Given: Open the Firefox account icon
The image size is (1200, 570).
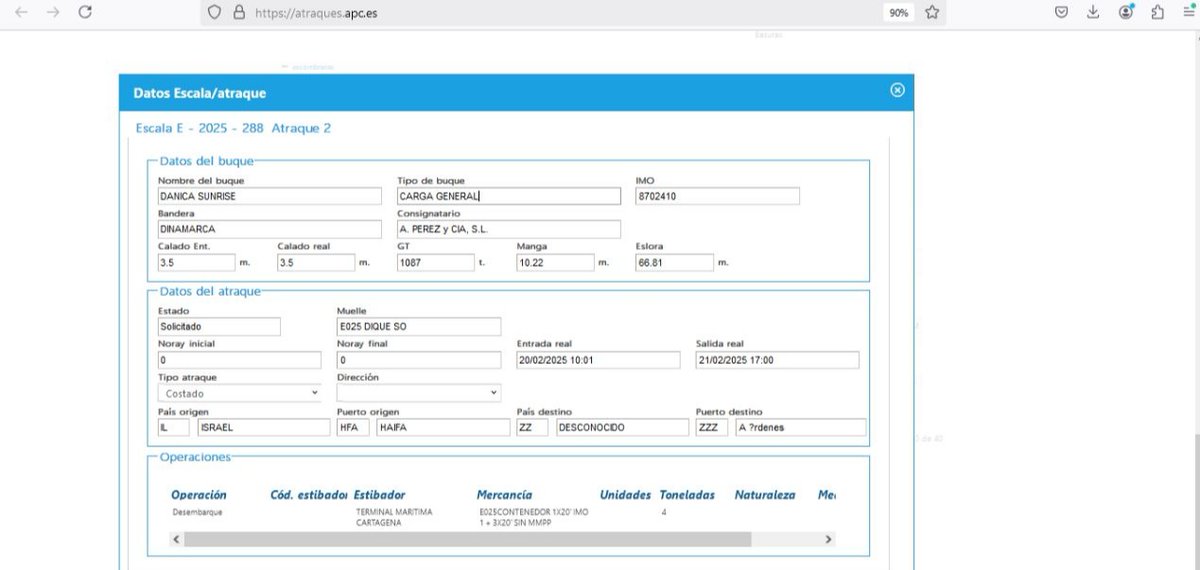Looking at the screenshot, I should (x=1126, y=12).
